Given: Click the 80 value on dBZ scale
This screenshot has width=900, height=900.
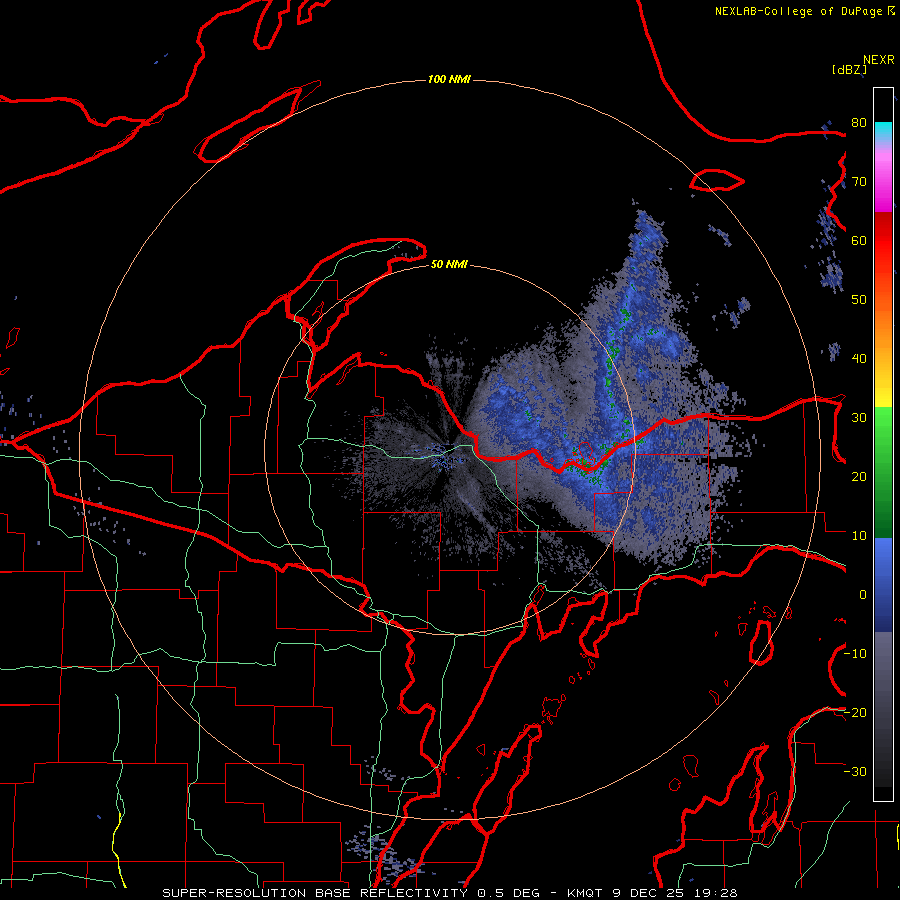Looking at the screenshot, I should [859, 123].
